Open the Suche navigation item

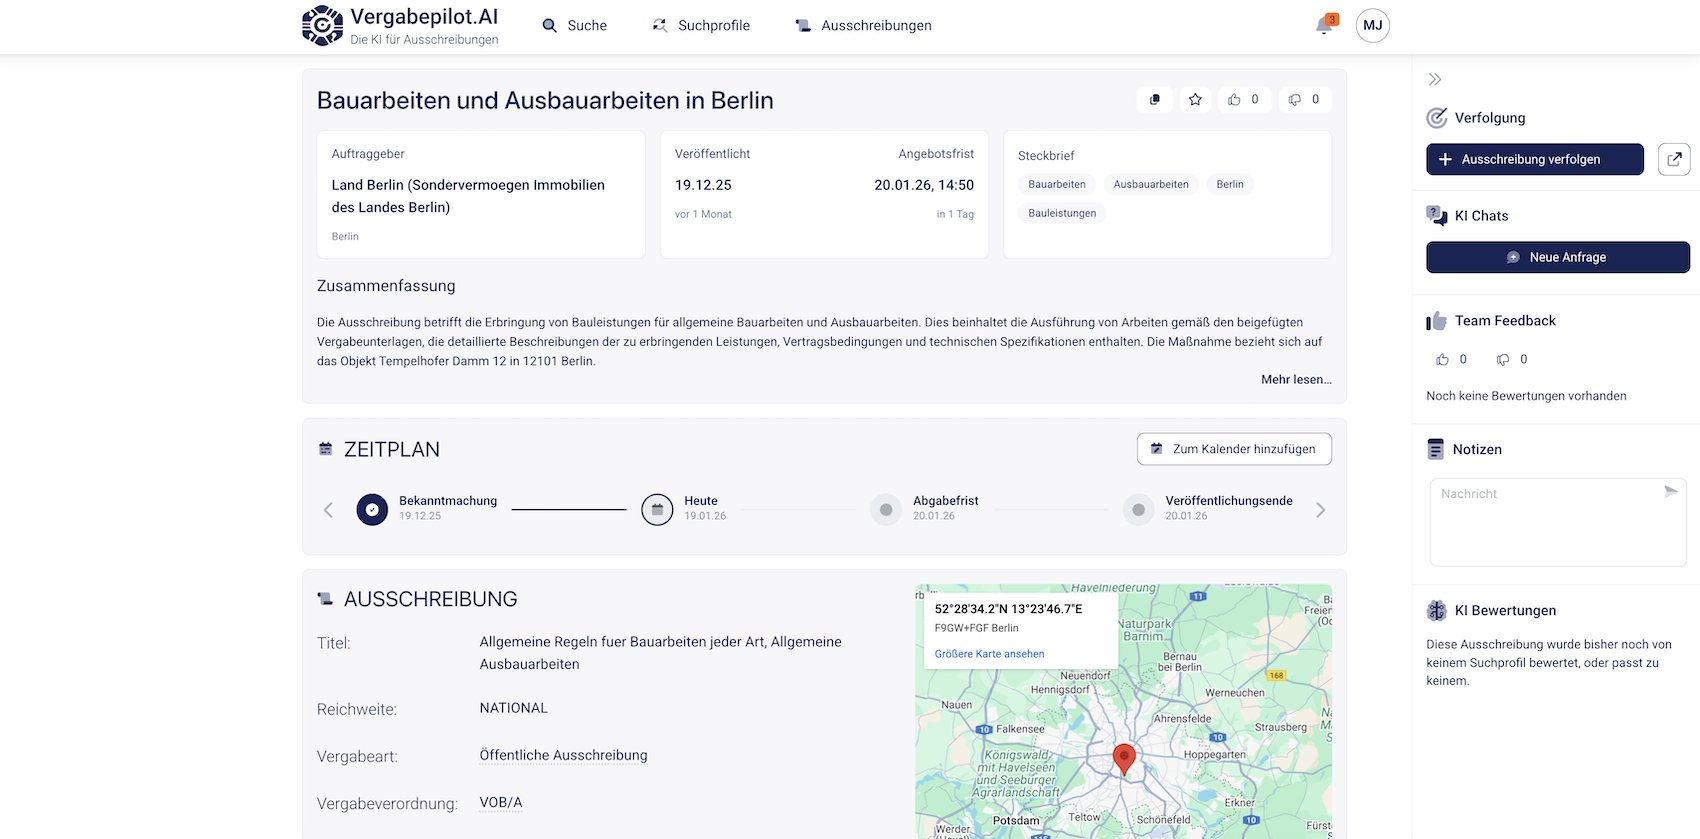575,26
